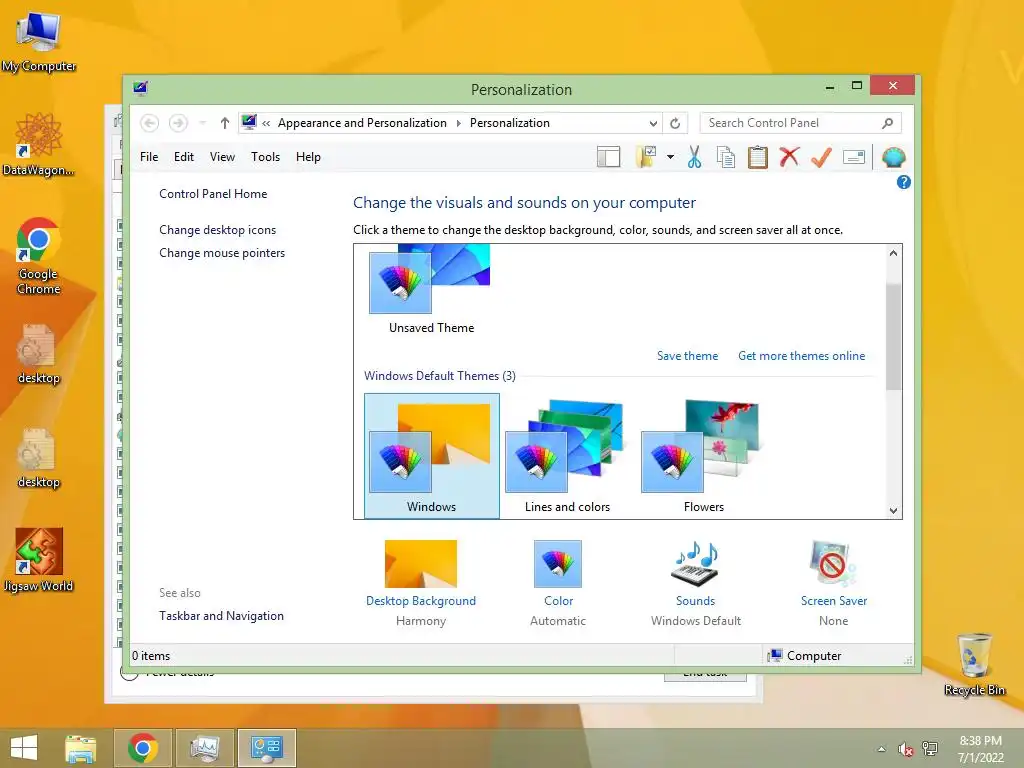Open Desktop Background settings
Image resolution: width=1024 pixels, height=768 pixels.
coord(421,583)
